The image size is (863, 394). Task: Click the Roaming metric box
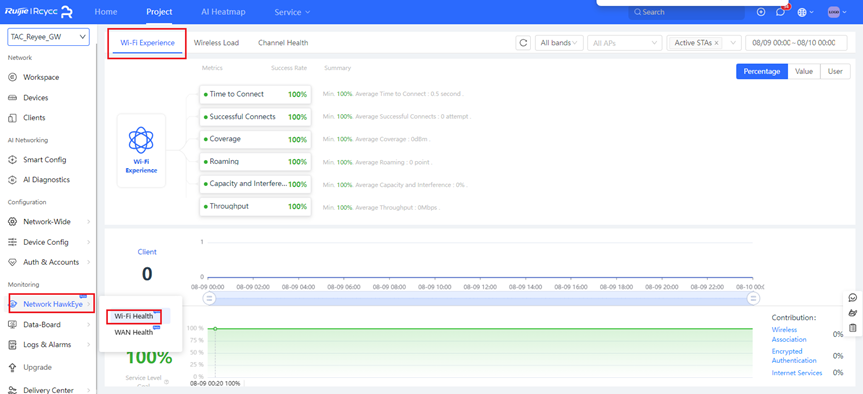coord(255,162)
